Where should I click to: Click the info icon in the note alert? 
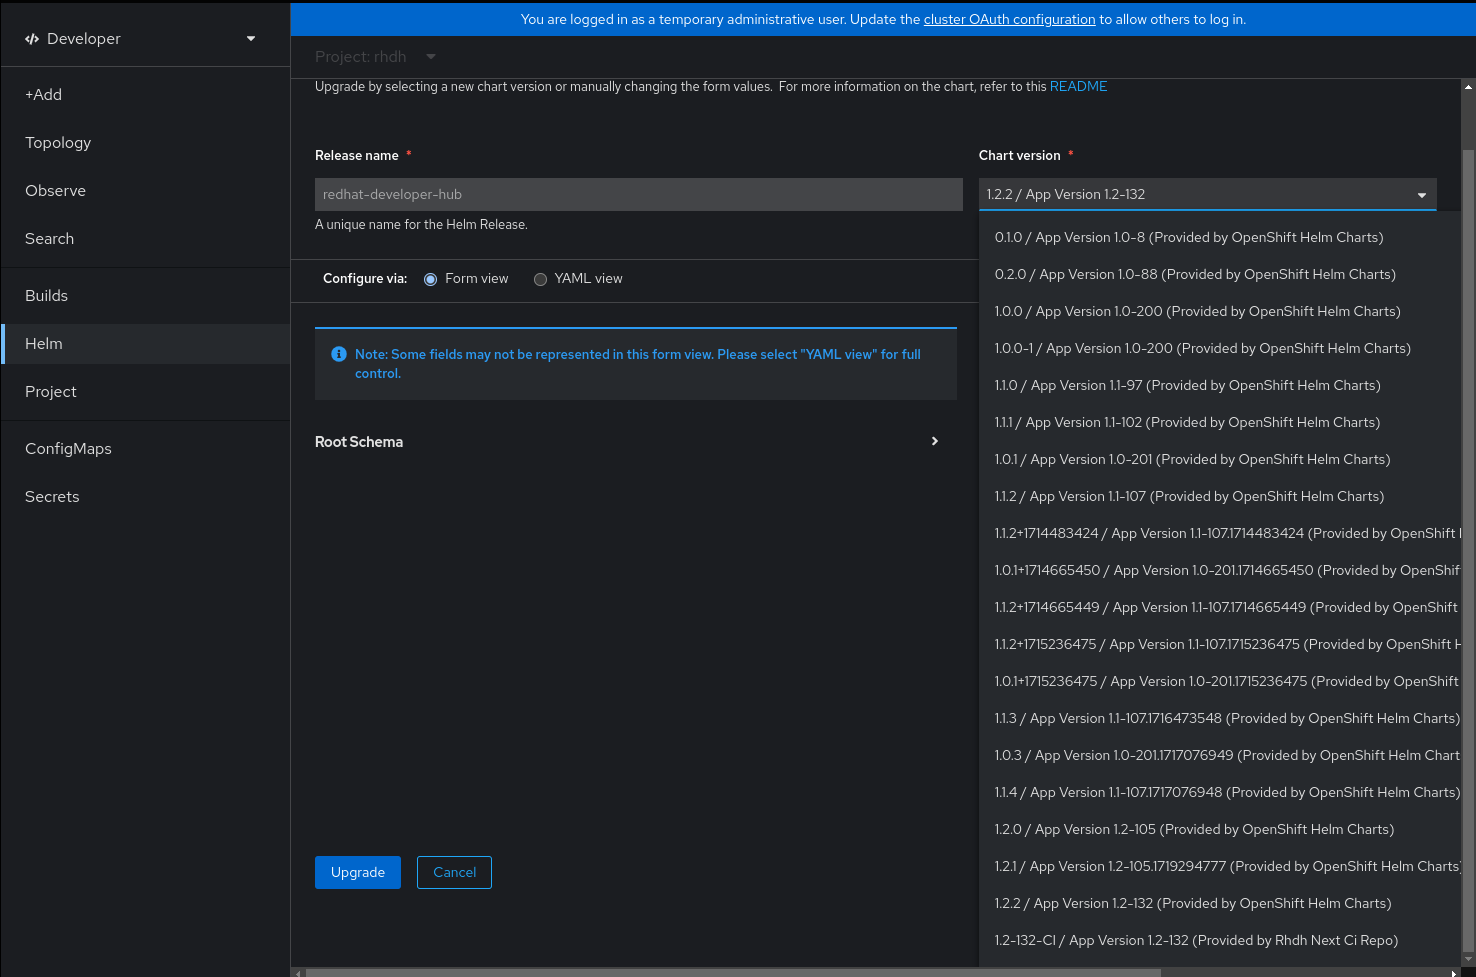339,354
